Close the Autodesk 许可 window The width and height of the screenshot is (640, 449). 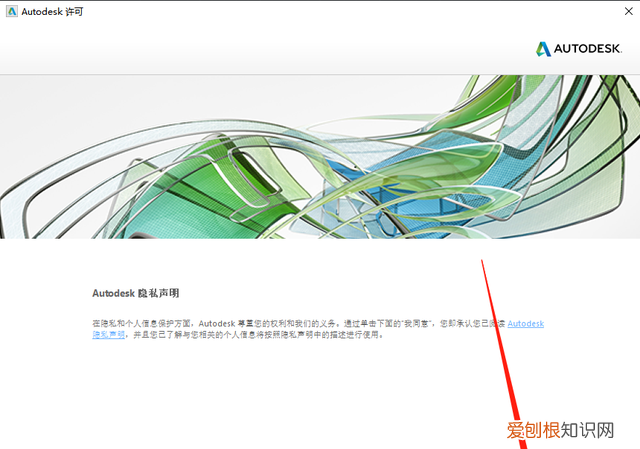click(629, 11)
